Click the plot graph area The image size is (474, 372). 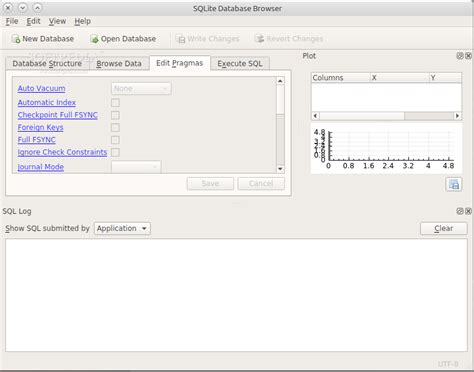coord(387,148)
